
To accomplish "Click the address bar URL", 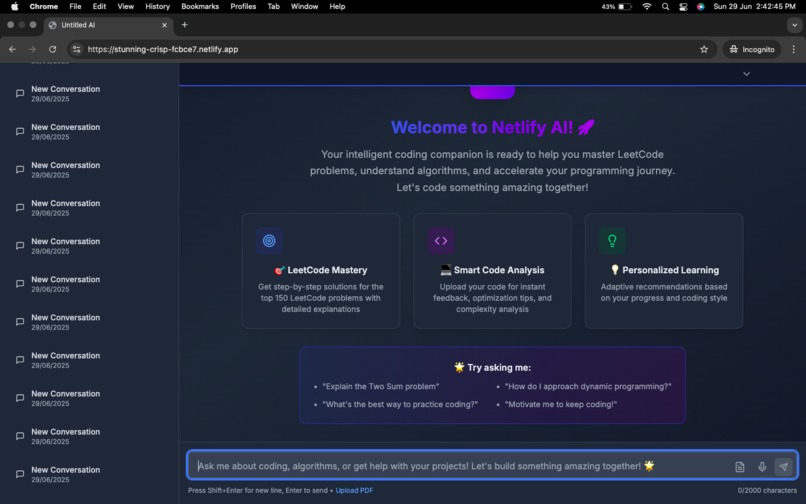I will [x=162, y=49].
